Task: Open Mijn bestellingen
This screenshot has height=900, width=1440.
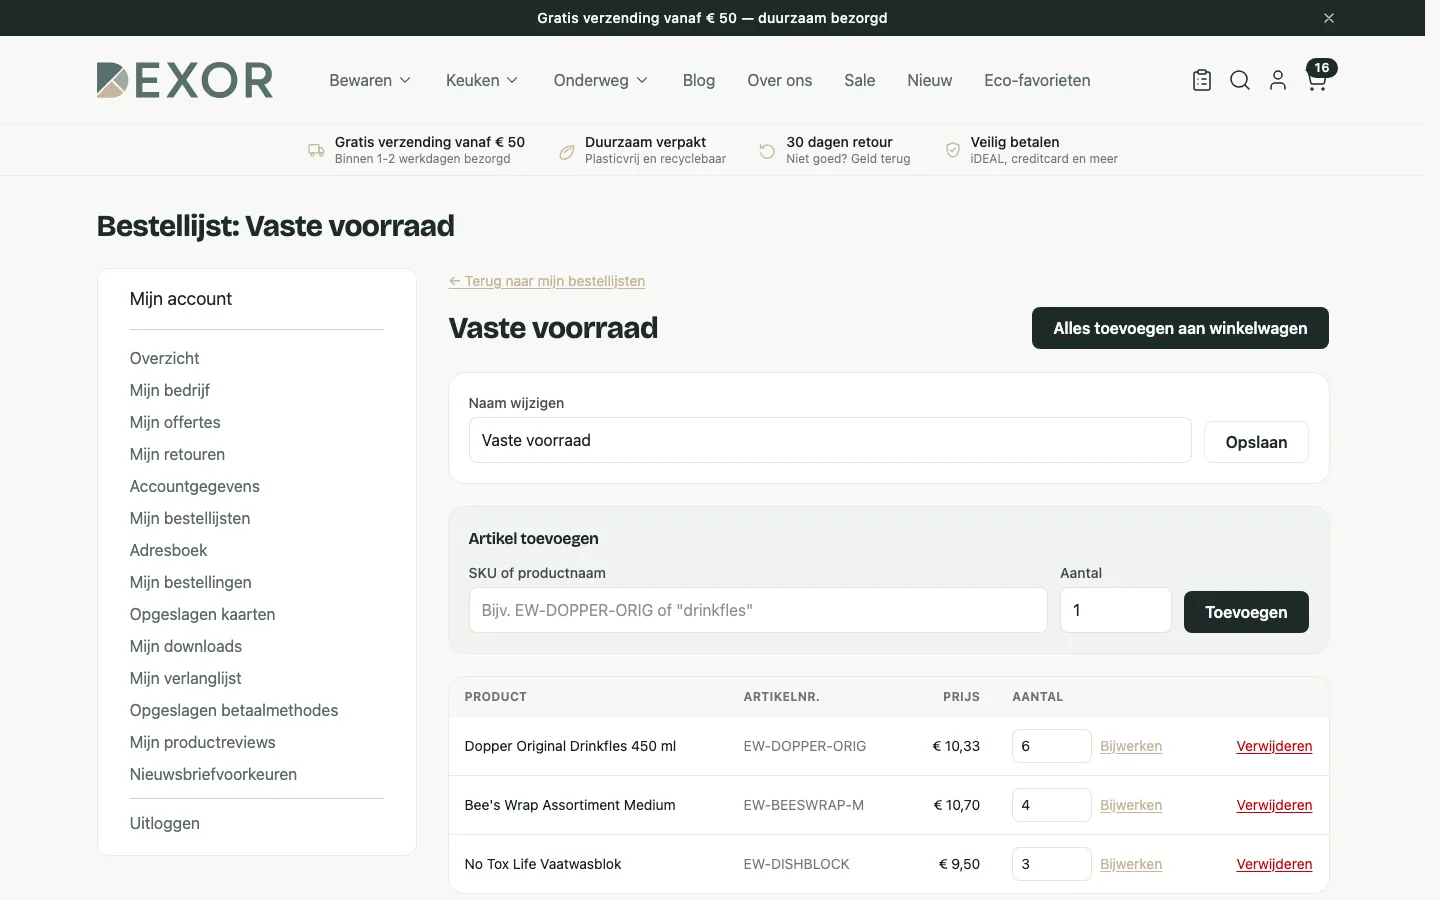Action: pos(191,582)
